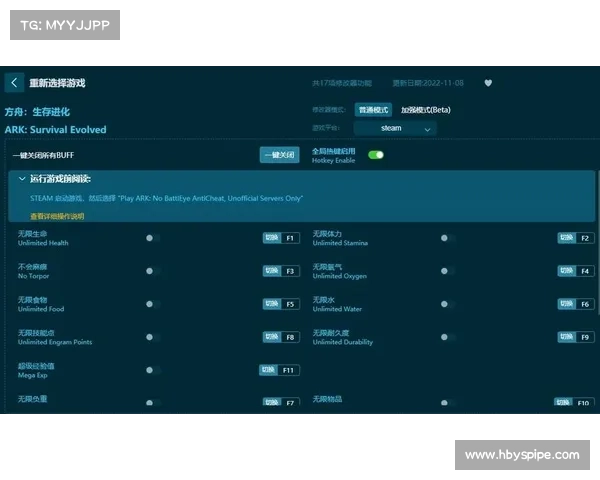The height and width of the screenshot is (480, 600).
Task: Open the steam platform dropdown
Action: [395, 128]
